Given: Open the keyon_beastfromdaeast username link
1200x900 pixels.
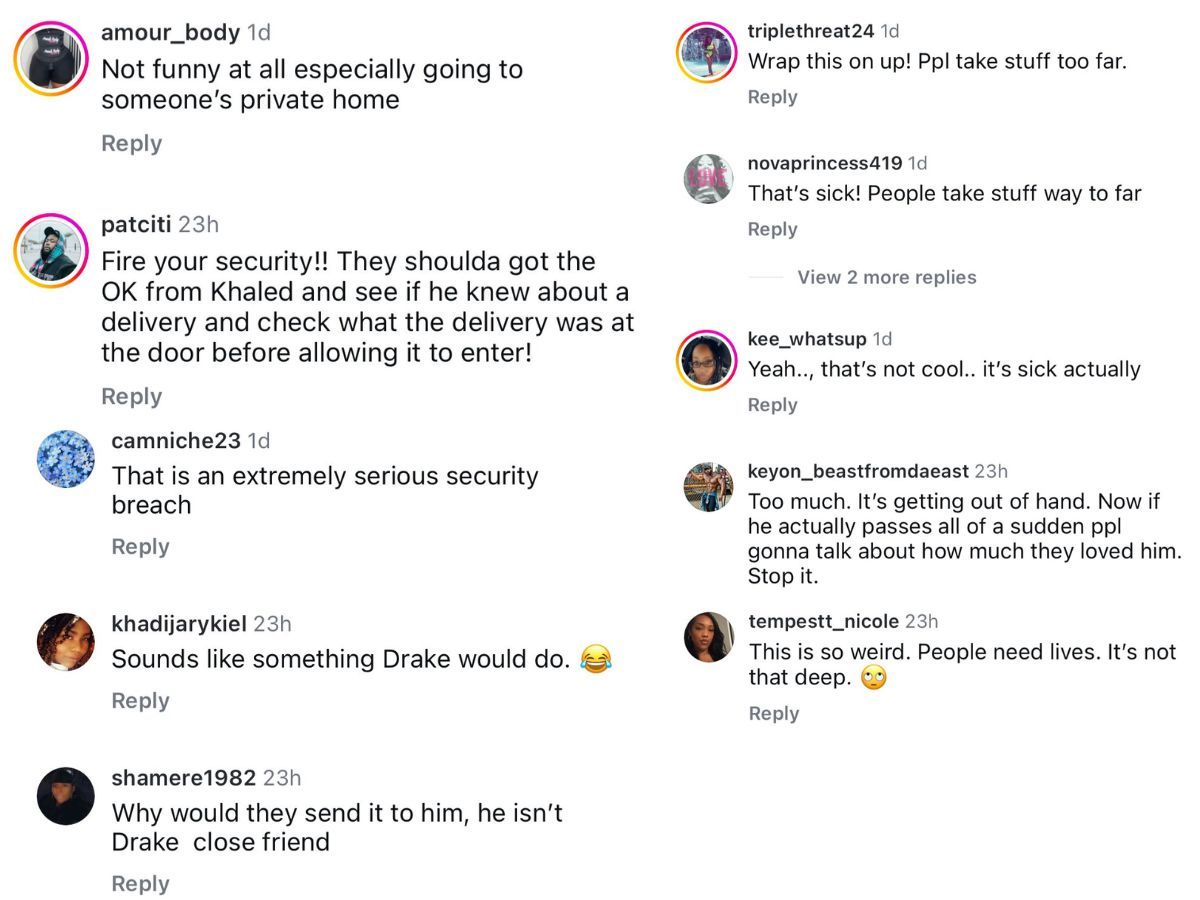Looking at the screenshot, I should coord(858,470).
